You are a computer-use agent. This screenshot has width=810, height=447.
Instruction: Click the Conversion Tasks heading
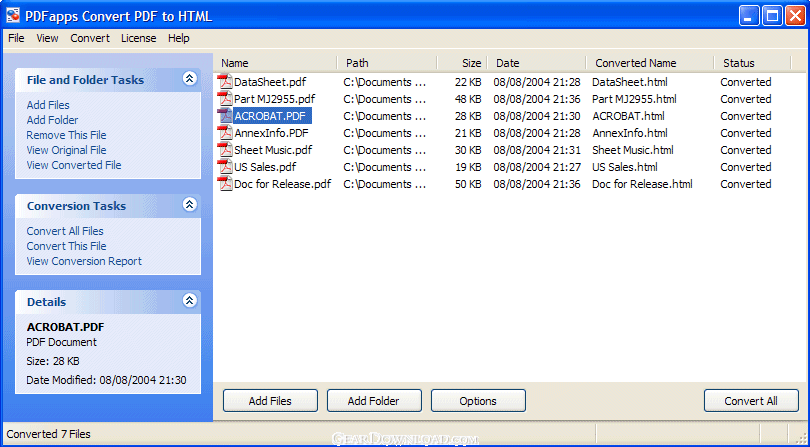[76, 206]
